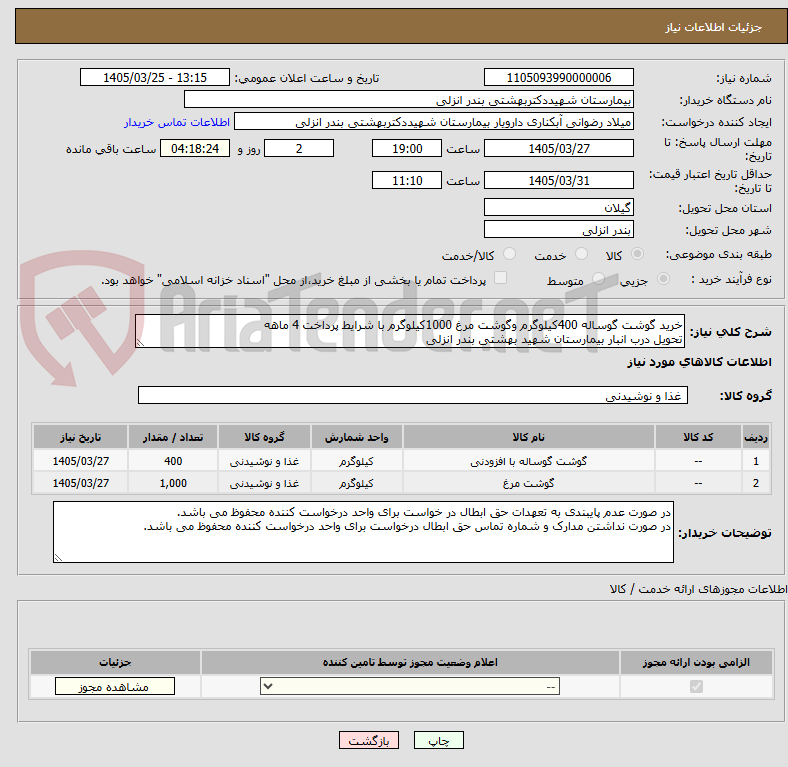The width and height of the screenshot is (788, 767).
Task: Click the اعلام وضعیت مجوز توسط تامین کننده header
Action: (410, 662)
